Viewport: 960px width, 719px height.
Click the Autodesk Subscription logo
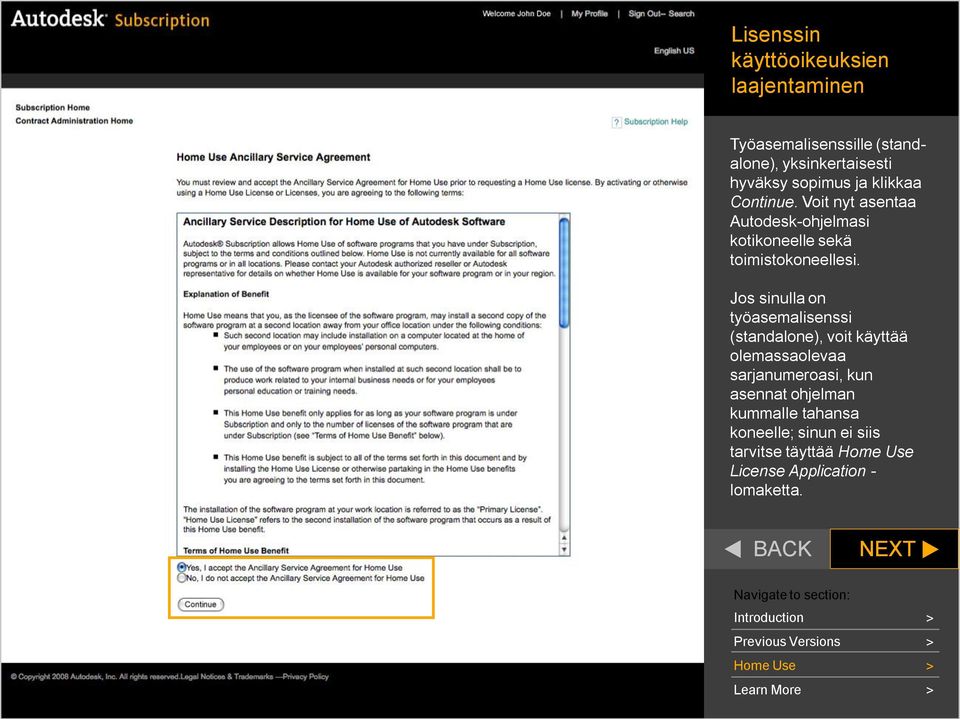(110, 19)
